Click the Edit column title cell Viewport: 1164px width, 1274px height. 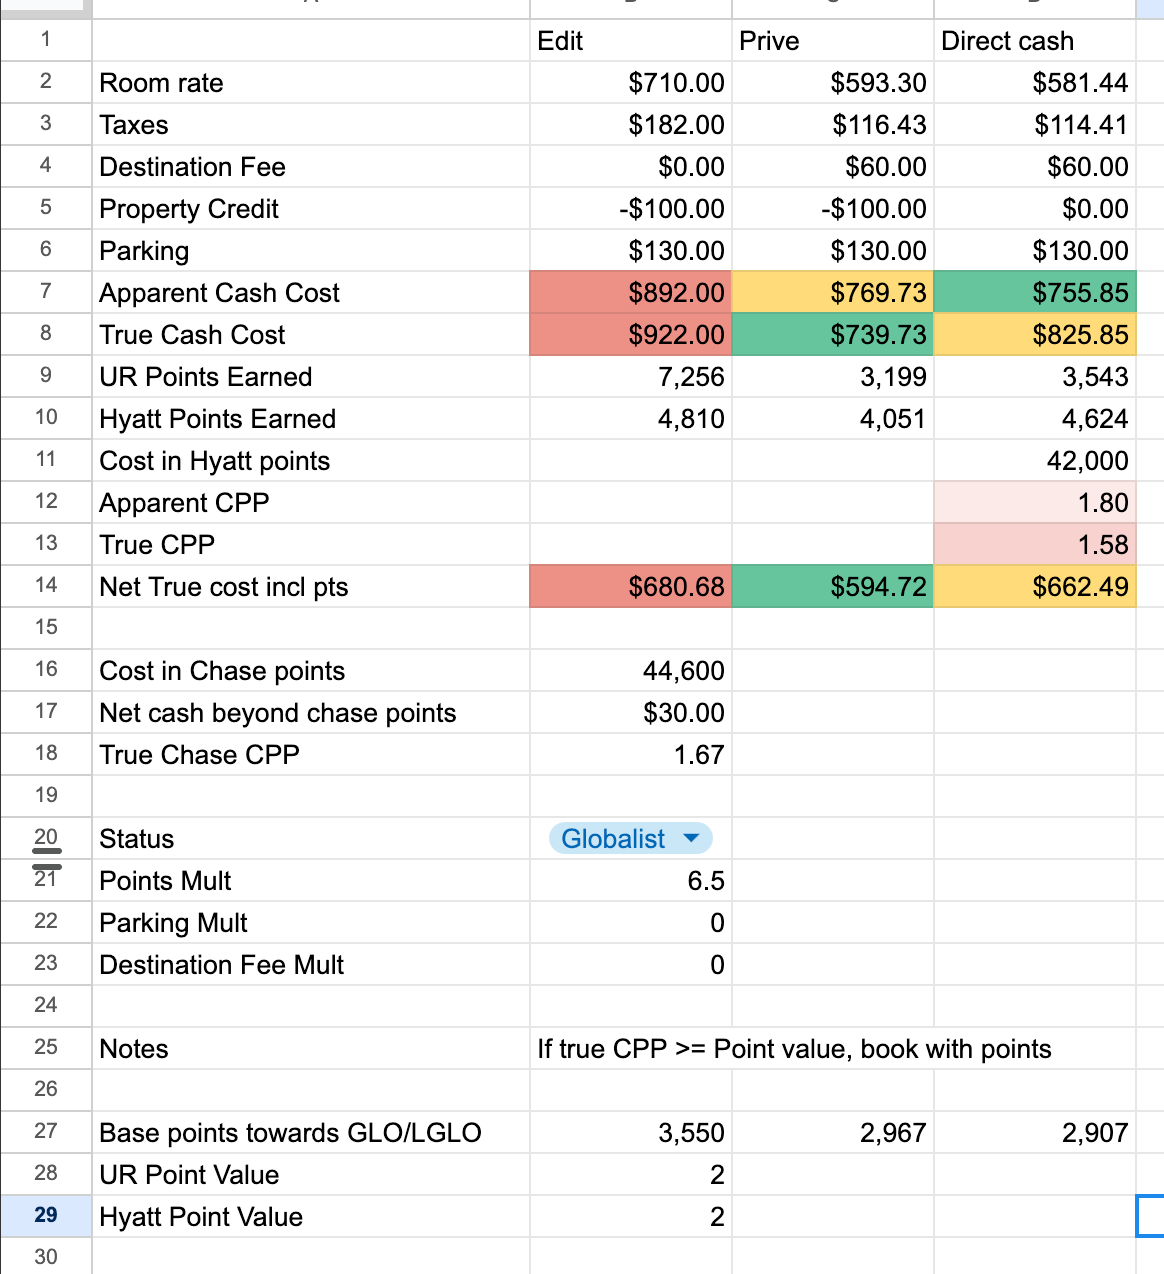[x=630, y=41]
